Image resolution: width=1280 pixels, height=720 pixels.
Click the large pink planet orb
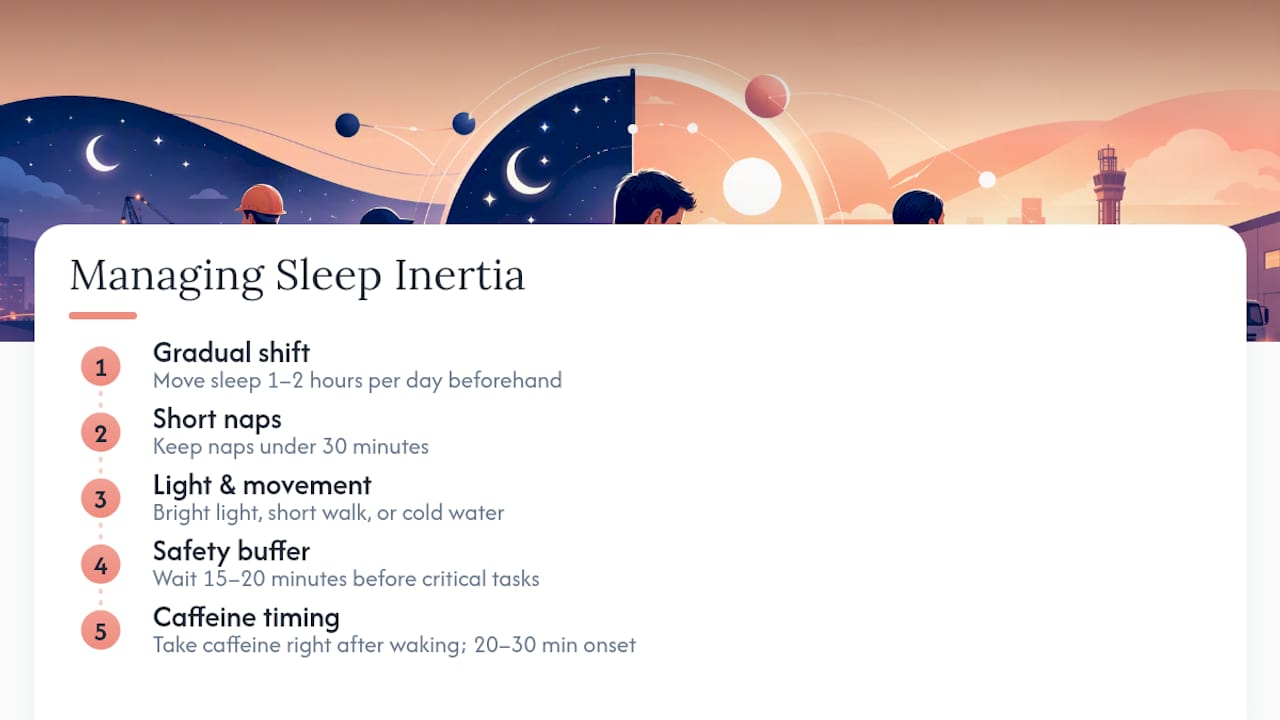(767, 96)
